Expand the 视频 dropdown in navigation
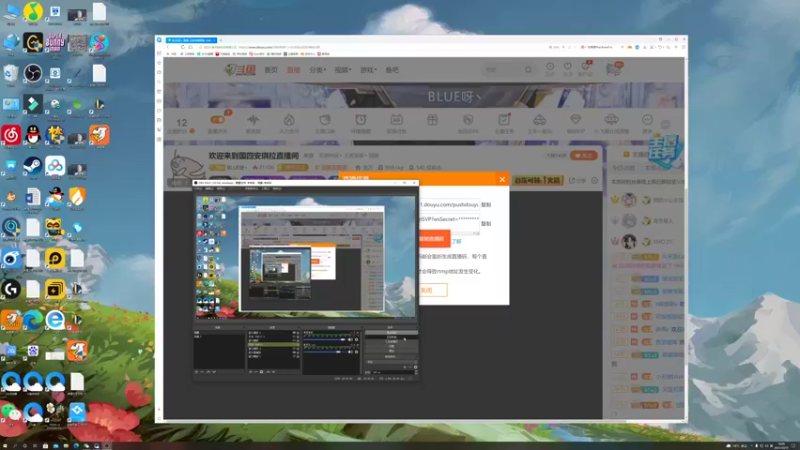The height and width of the screenshot is (450, 800). click(342, 70)
